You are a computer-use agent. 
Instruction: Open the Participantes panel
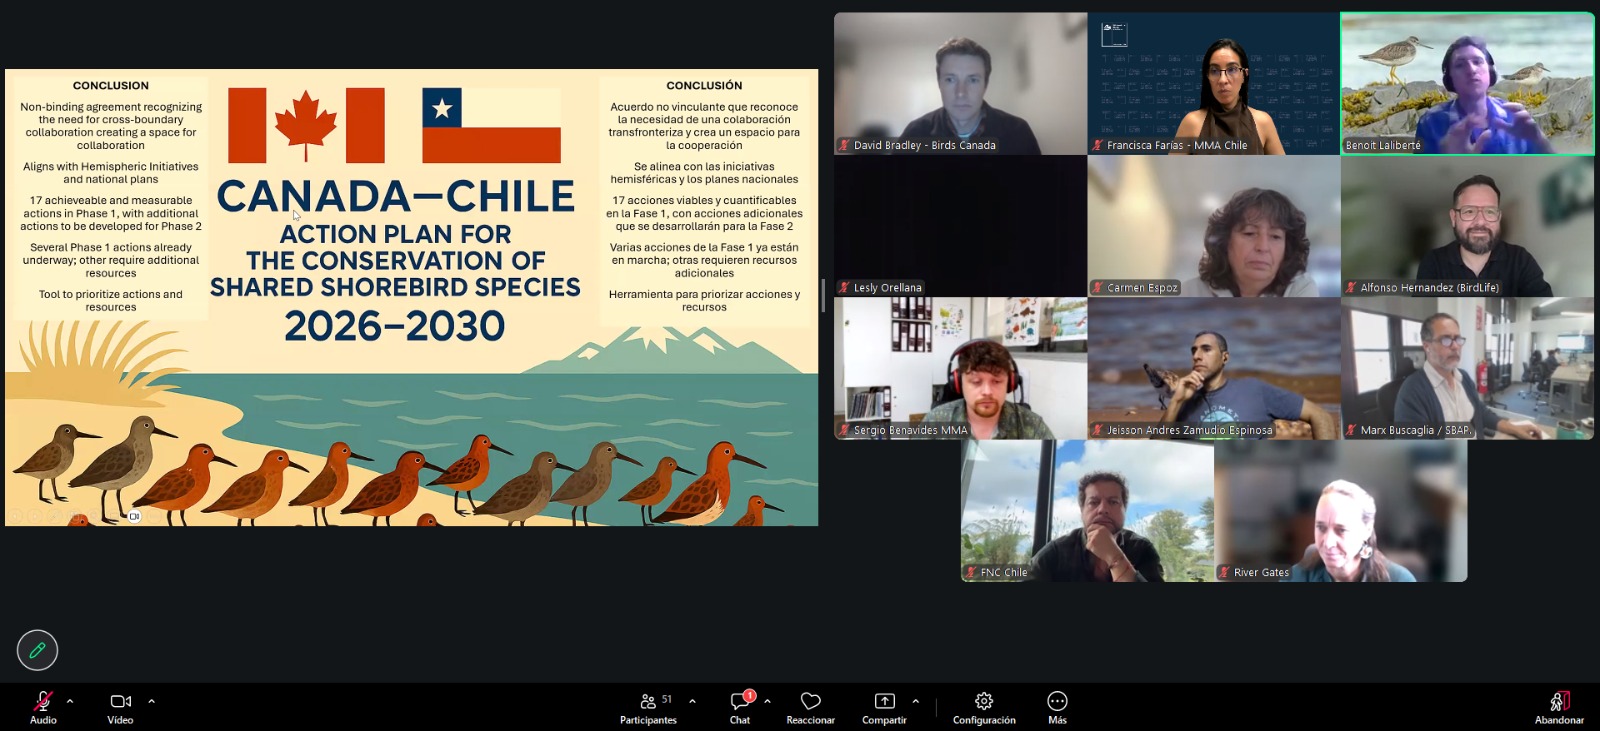click(648, 706)
